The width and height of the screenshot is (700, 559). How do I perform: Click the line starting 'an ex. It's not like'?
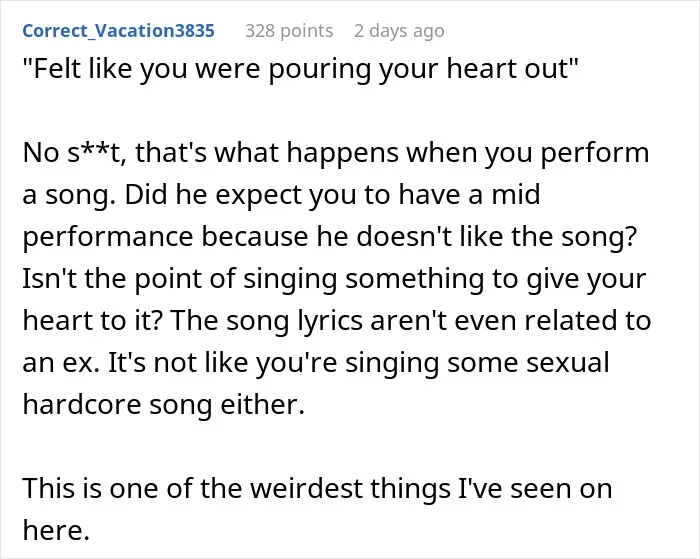(316, 363)
